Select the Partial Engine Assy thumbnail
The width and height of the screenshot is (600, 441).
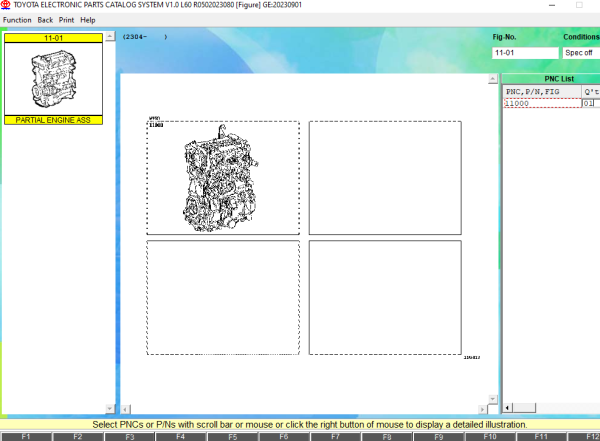pyautogui.click(x=54, y=79)
